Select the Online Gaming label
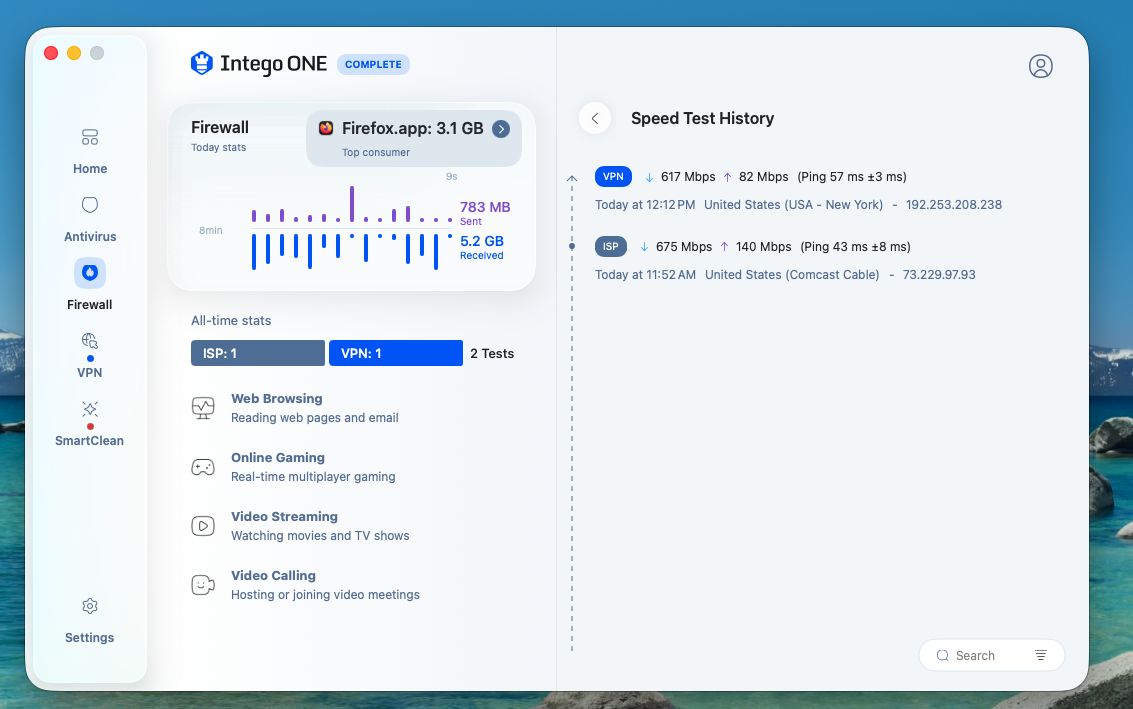 point(277,458)
